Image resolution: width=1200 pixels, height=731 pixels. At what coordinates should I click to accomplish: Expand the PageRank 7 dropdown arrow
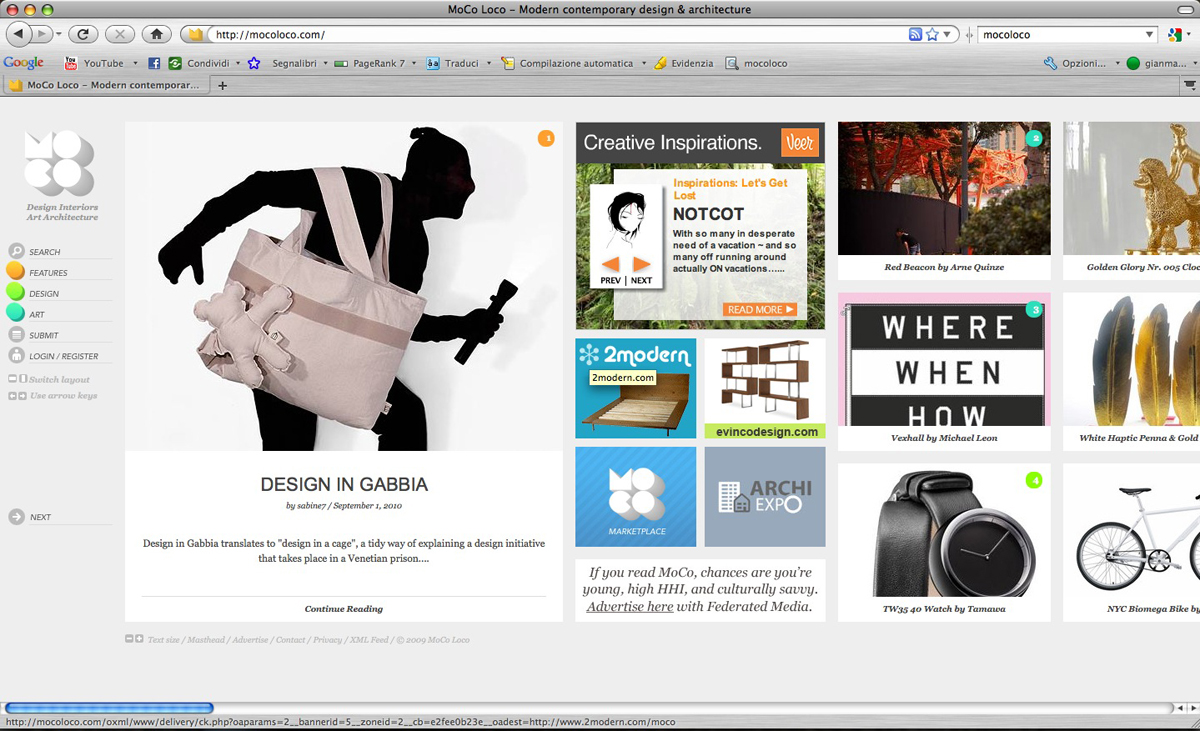click(x=413, y=63)
